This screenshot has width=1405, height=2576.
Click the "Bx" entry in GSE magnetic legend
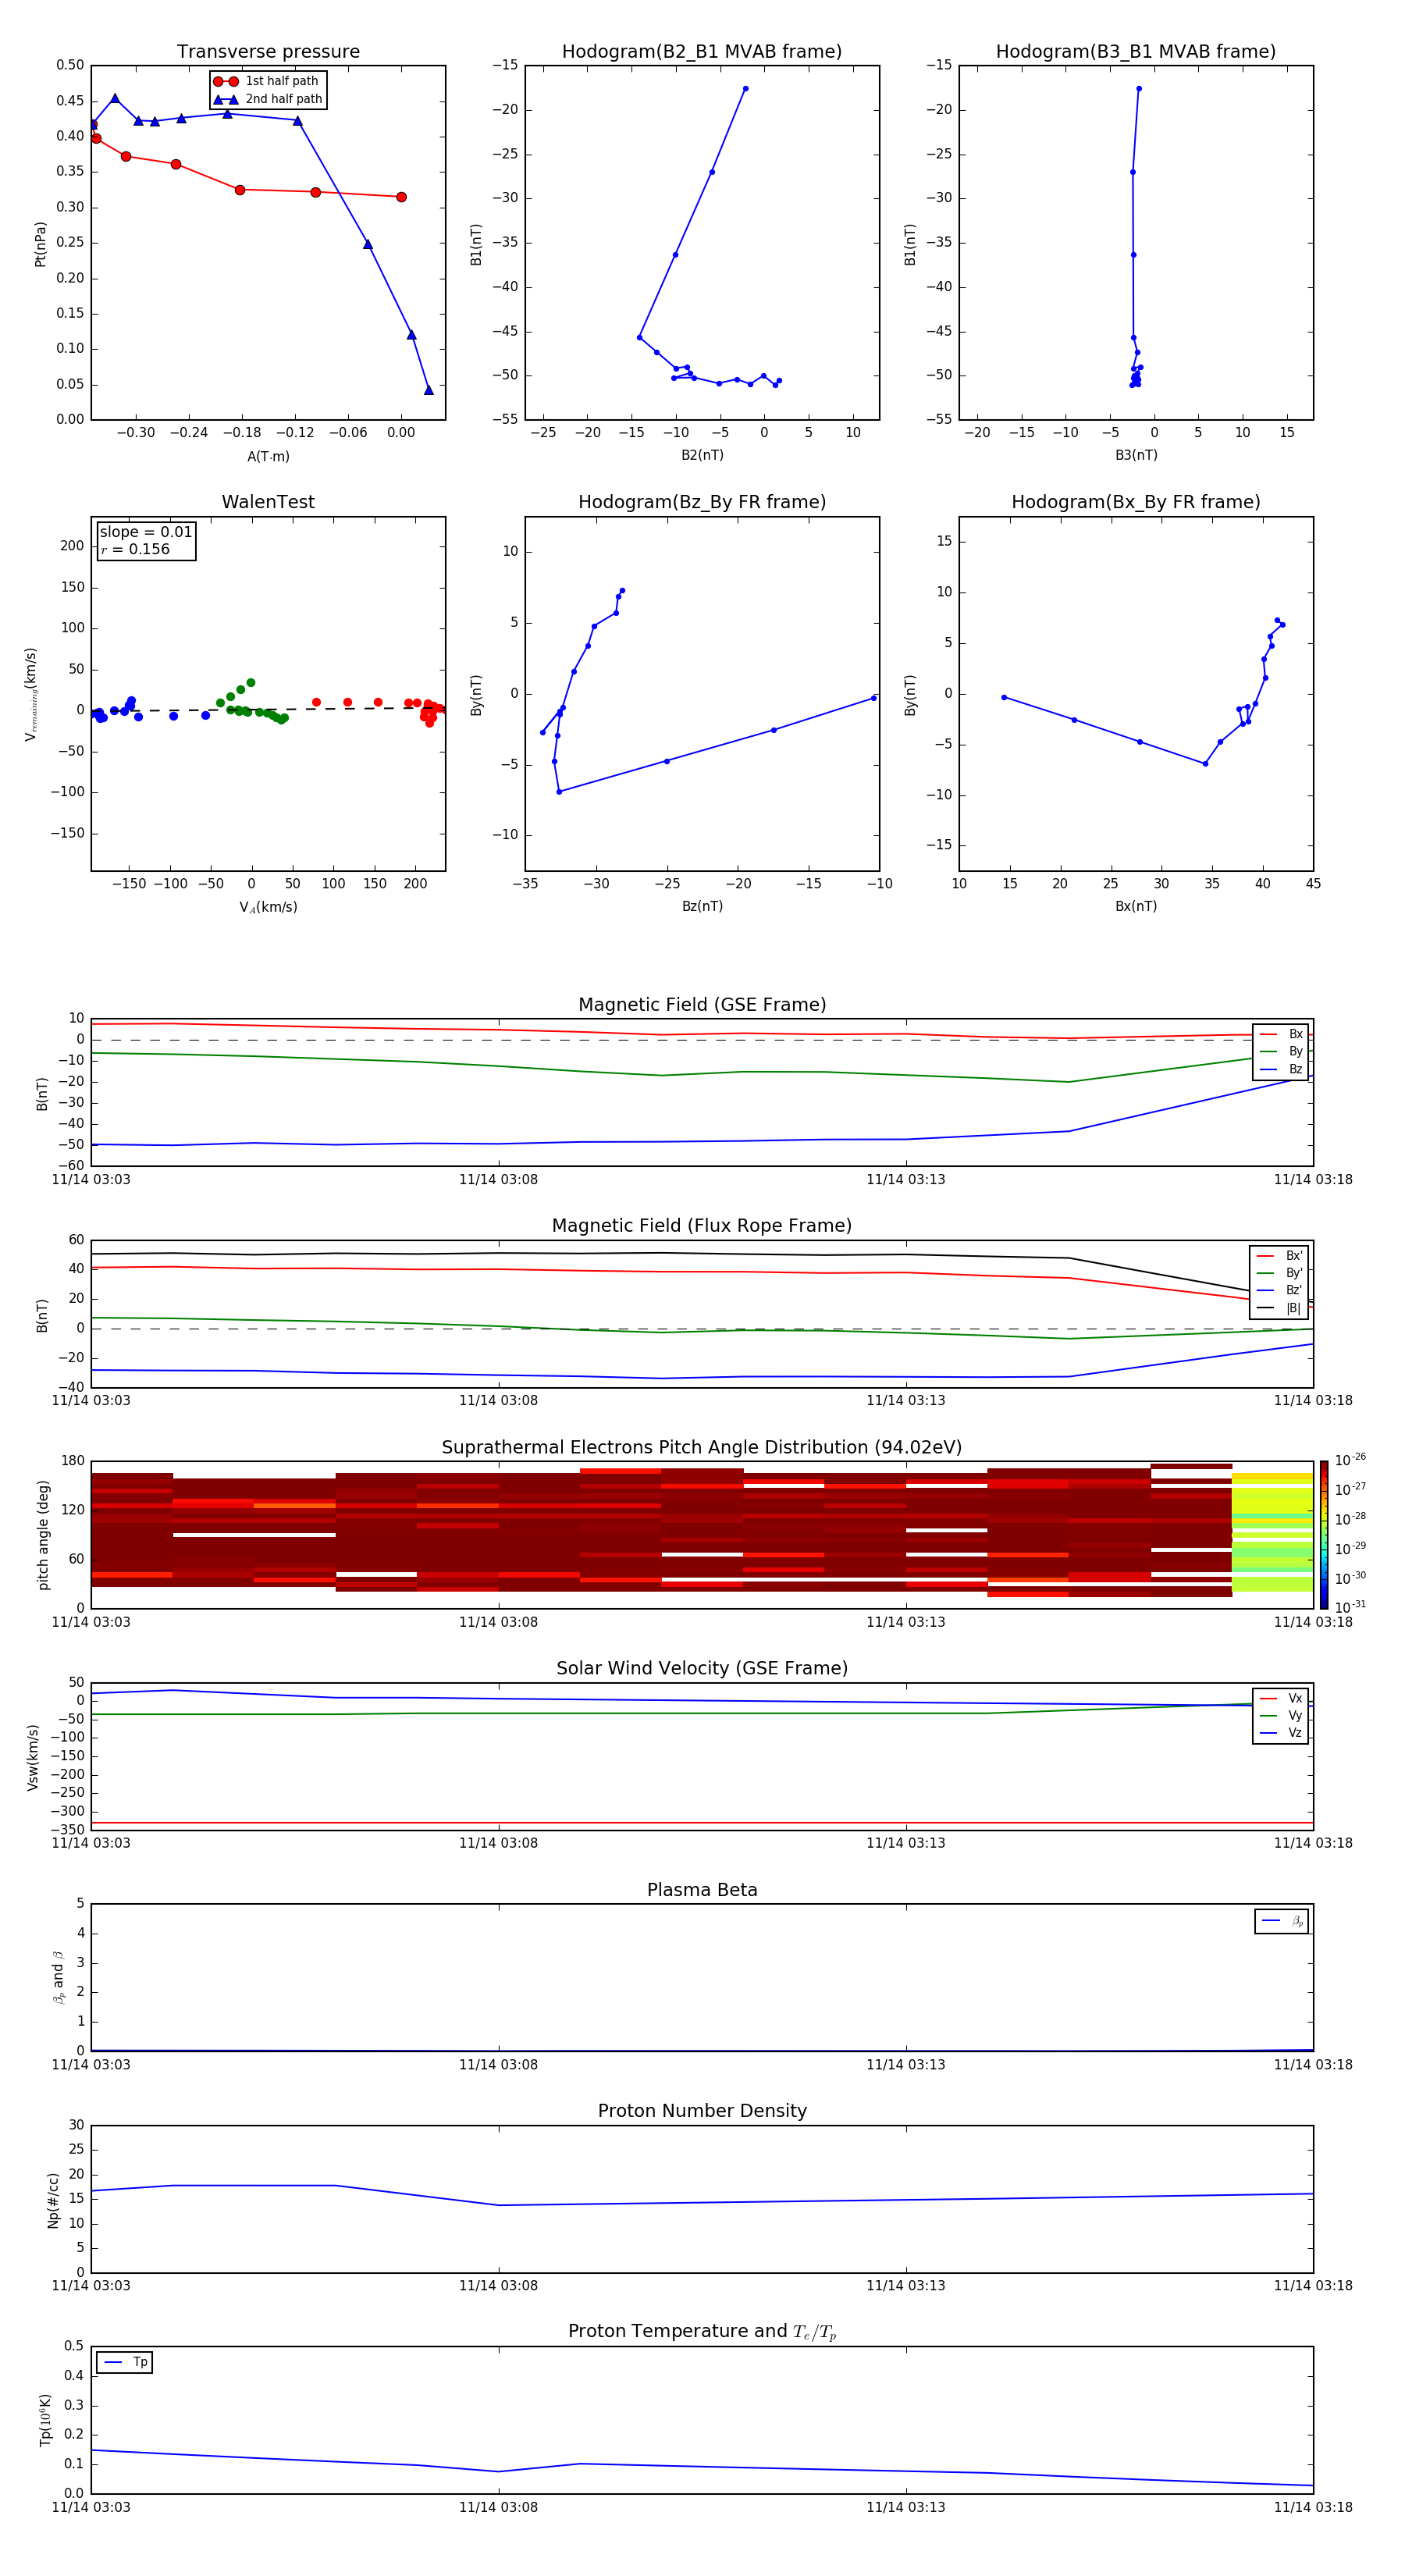click(1281, 1034)
